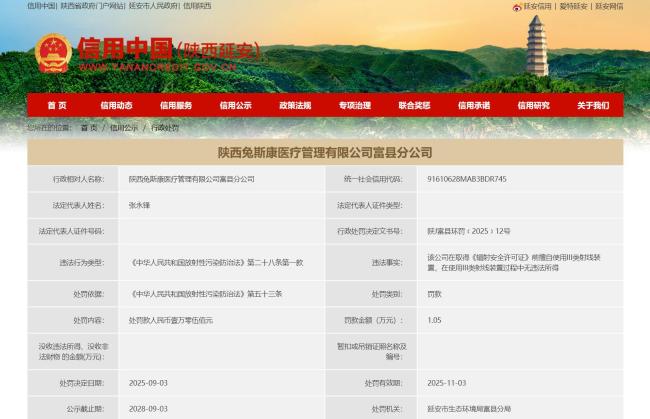Click the 行政相对人名称 field label
650x419 pixels.
pos(79,179)
